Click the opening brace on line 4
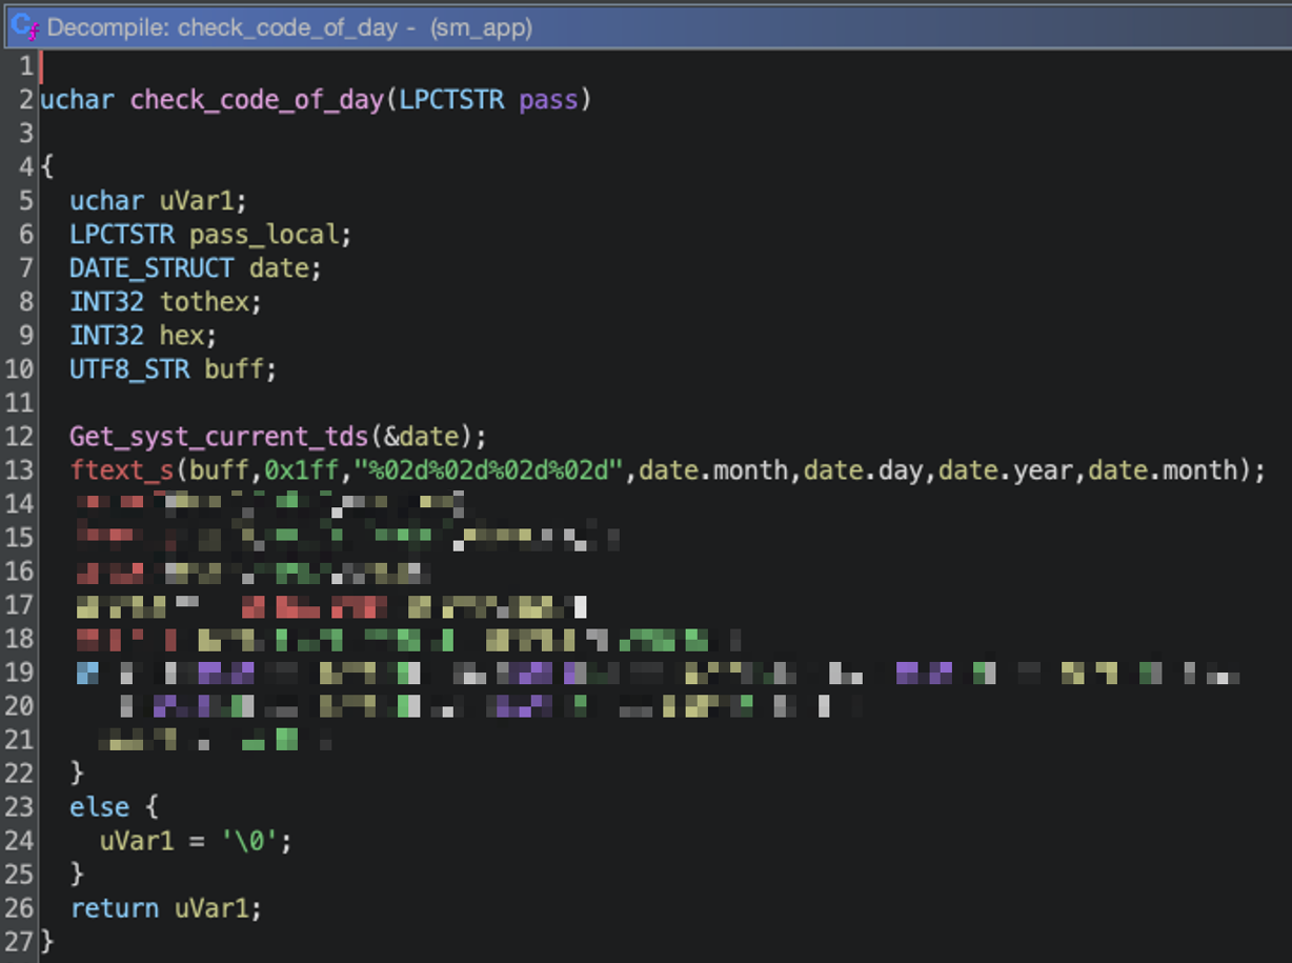Image resolution: width=1292 pixels, height=963 pixels. coord(47,167)
